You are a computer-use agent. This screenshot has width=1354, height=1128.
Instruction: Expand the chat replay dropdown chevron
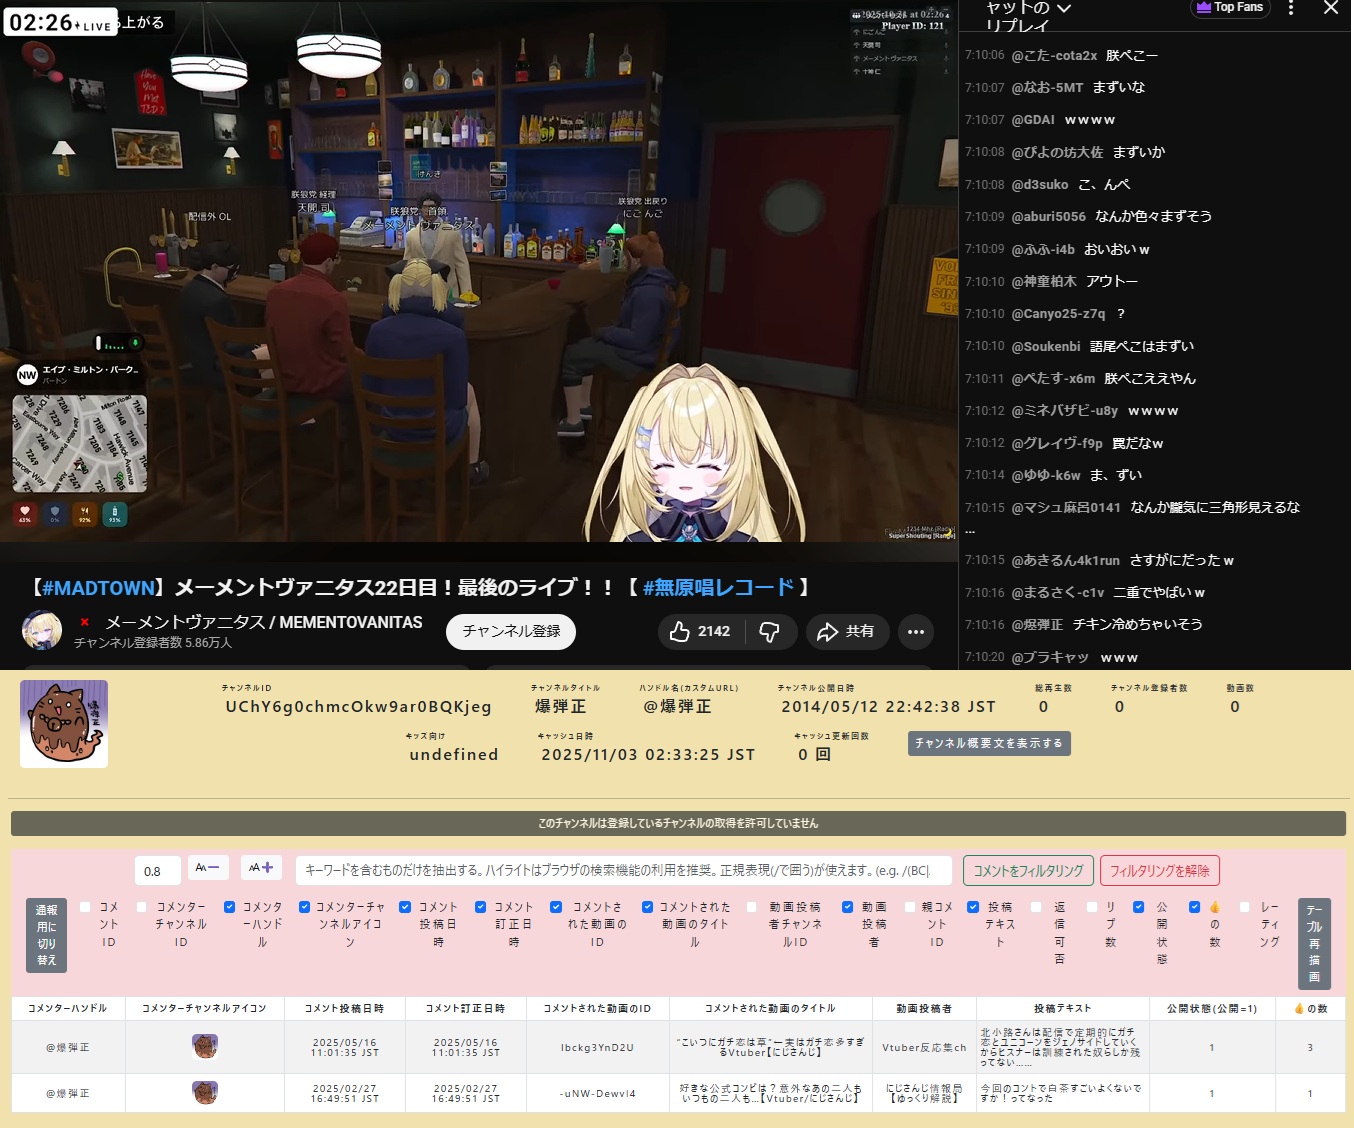coord(1064,9)
